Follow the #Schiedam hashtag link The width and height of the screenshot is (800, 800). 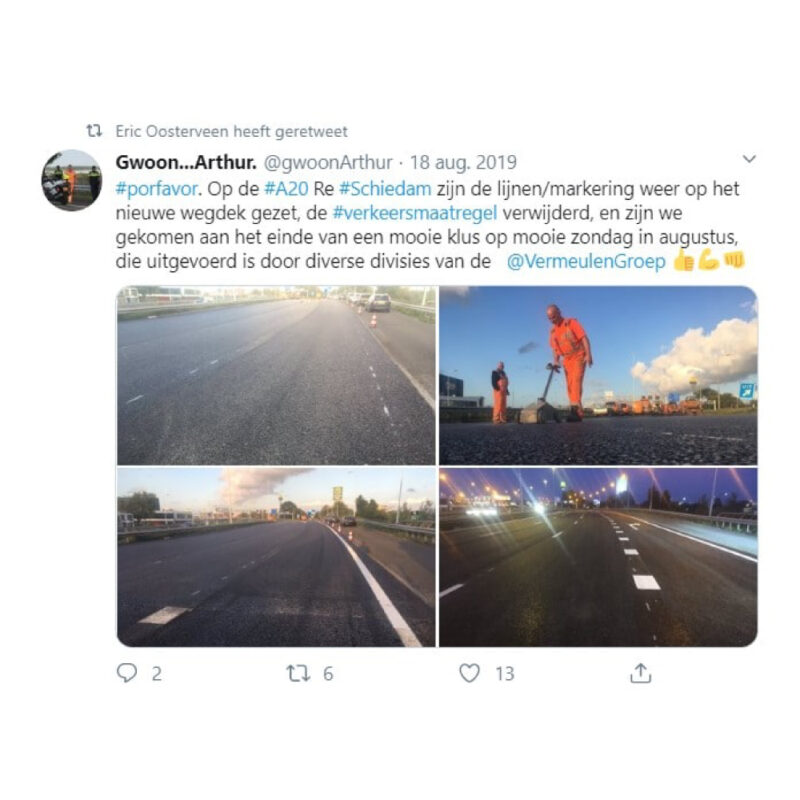point(385,189)
